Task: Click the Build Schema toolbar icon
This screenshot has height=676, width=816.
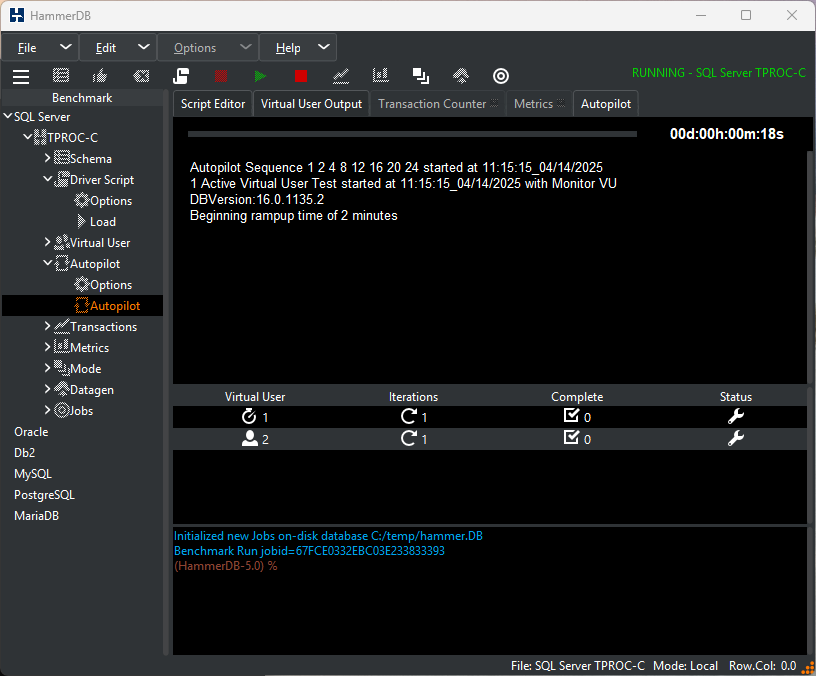Action: [x=61, y=76]
